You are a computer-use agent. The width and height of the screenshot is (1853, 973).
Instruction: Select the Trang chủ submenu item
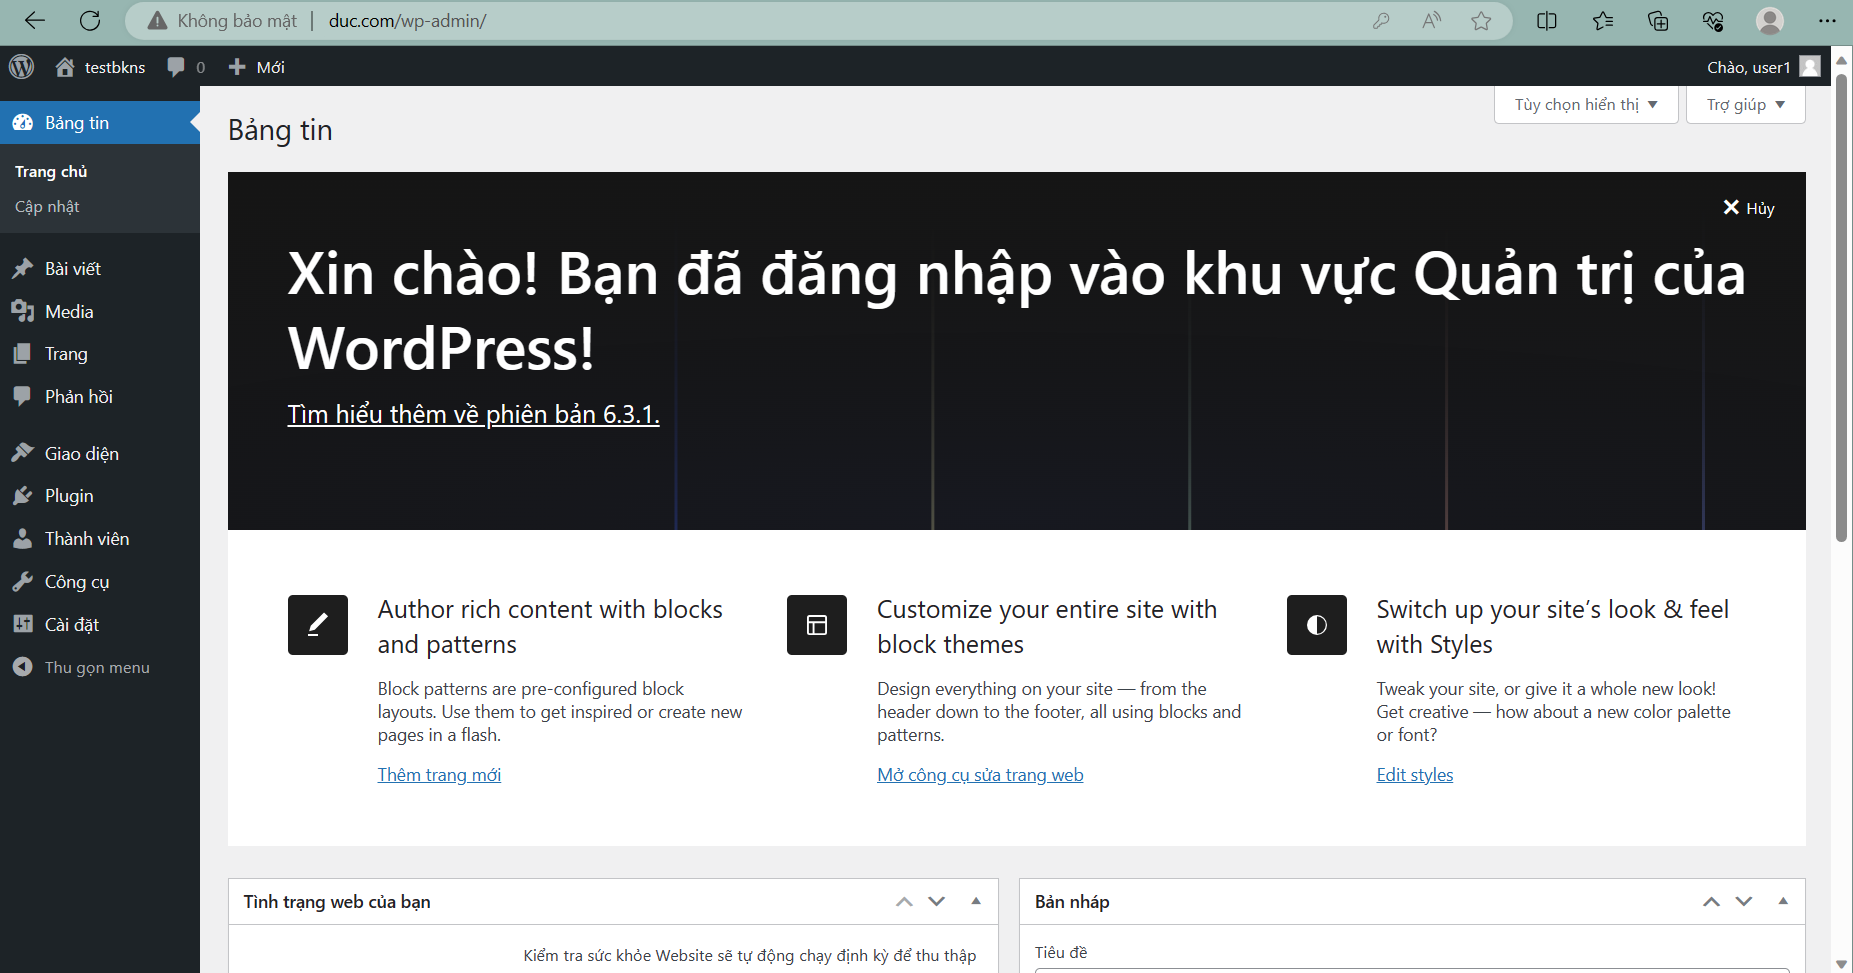pos(51,172)
